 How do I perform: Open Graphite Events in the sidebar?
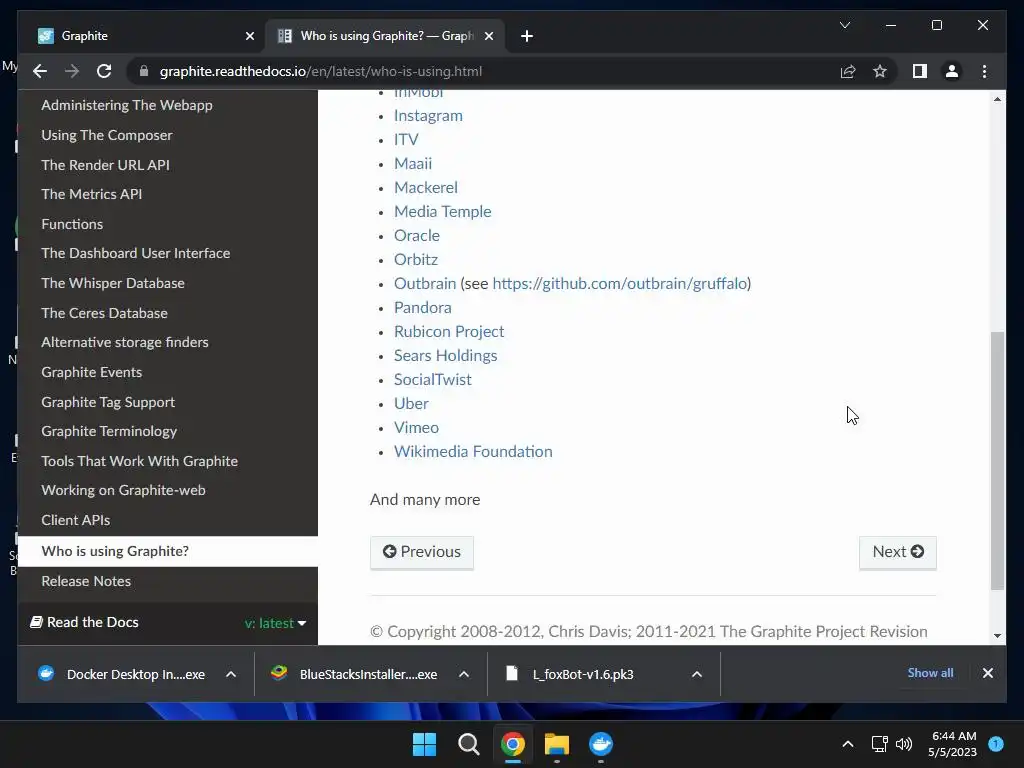91,372
